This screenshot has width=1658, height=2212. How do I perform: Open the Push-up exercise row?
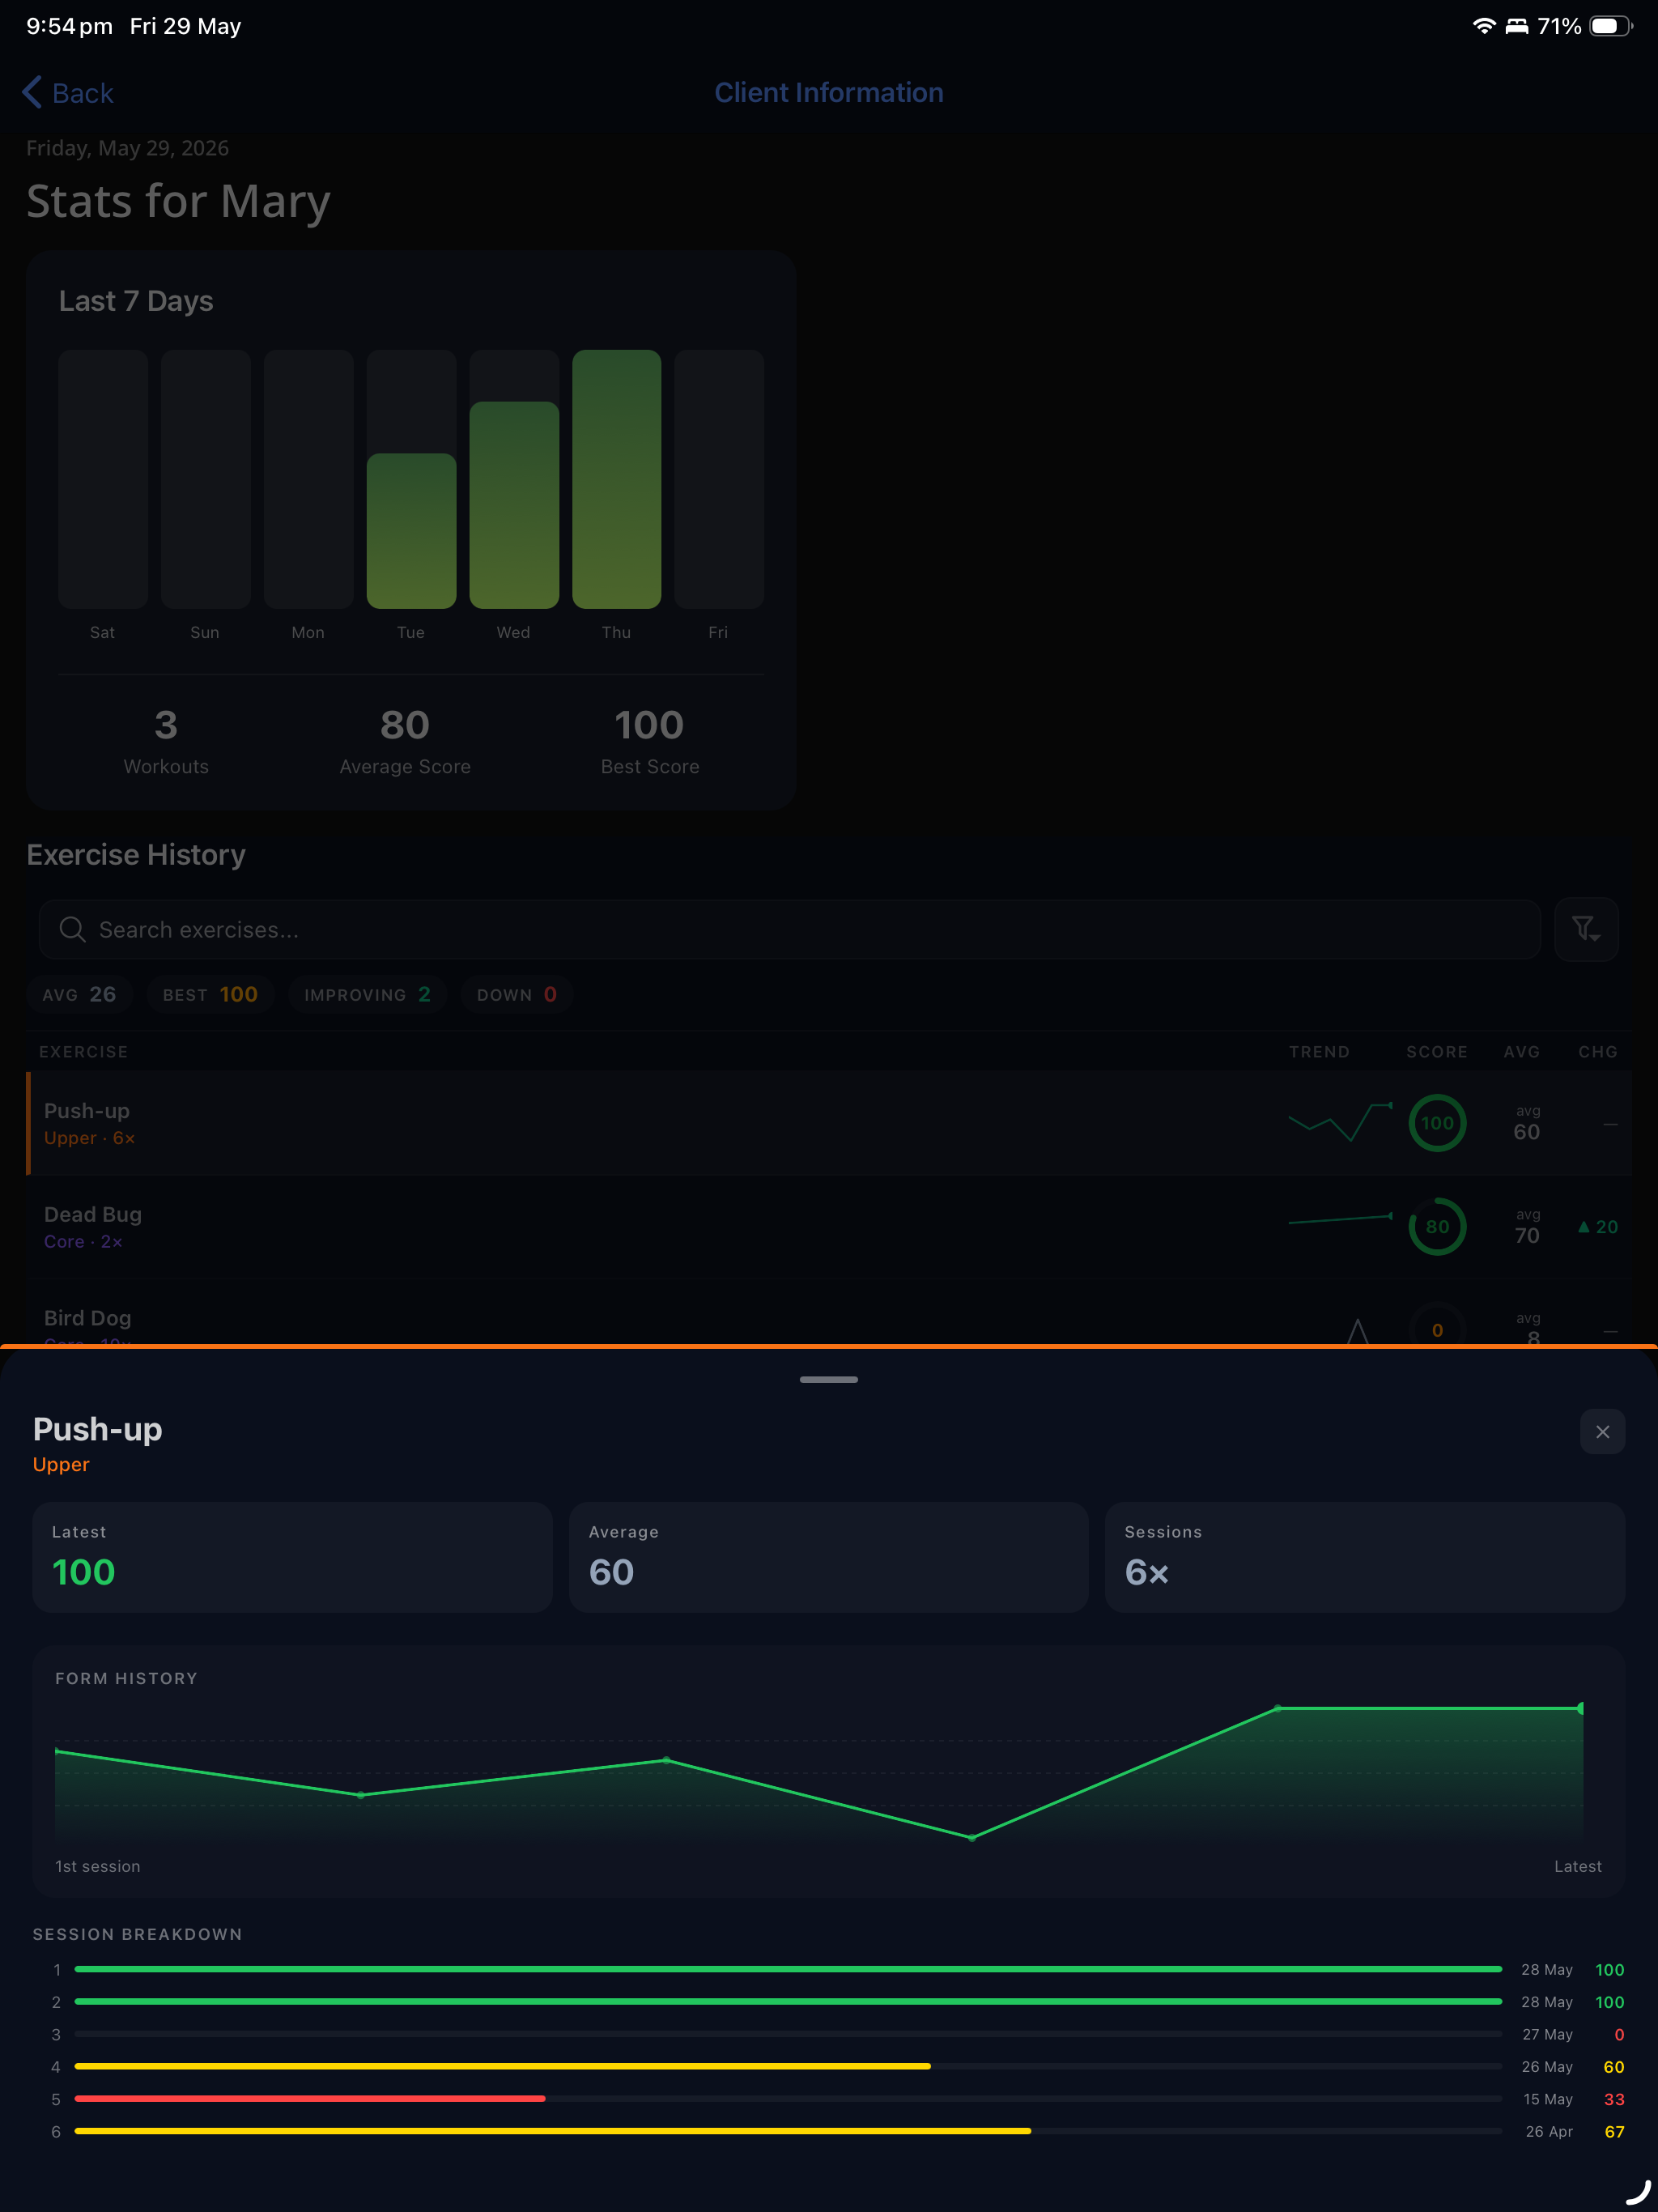click(828, 1123)
